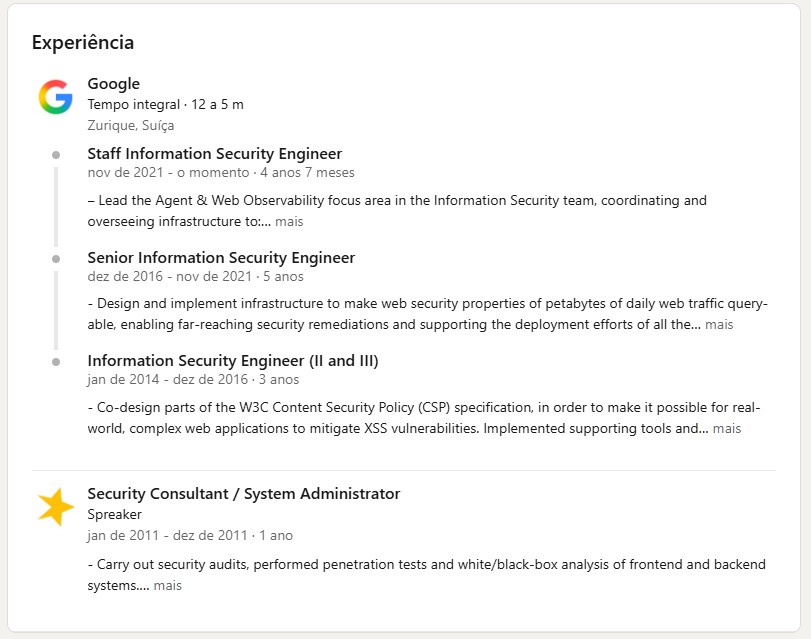Click the Experiência section heading
Image resolution: width=811 pixels, height=639 pixels.
click(83, 42)
